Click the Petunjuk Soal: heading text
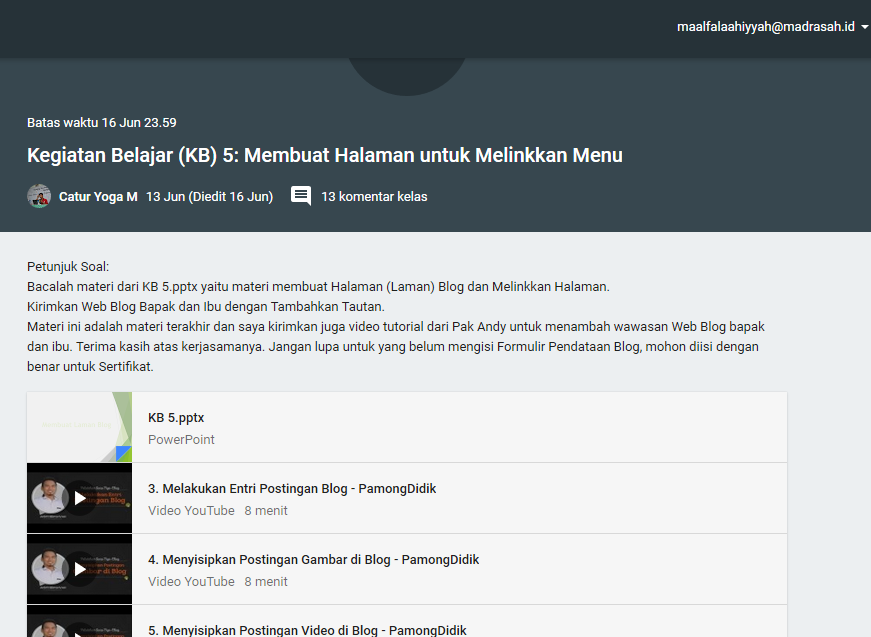The image size is (871, 637). click(68, 267)
